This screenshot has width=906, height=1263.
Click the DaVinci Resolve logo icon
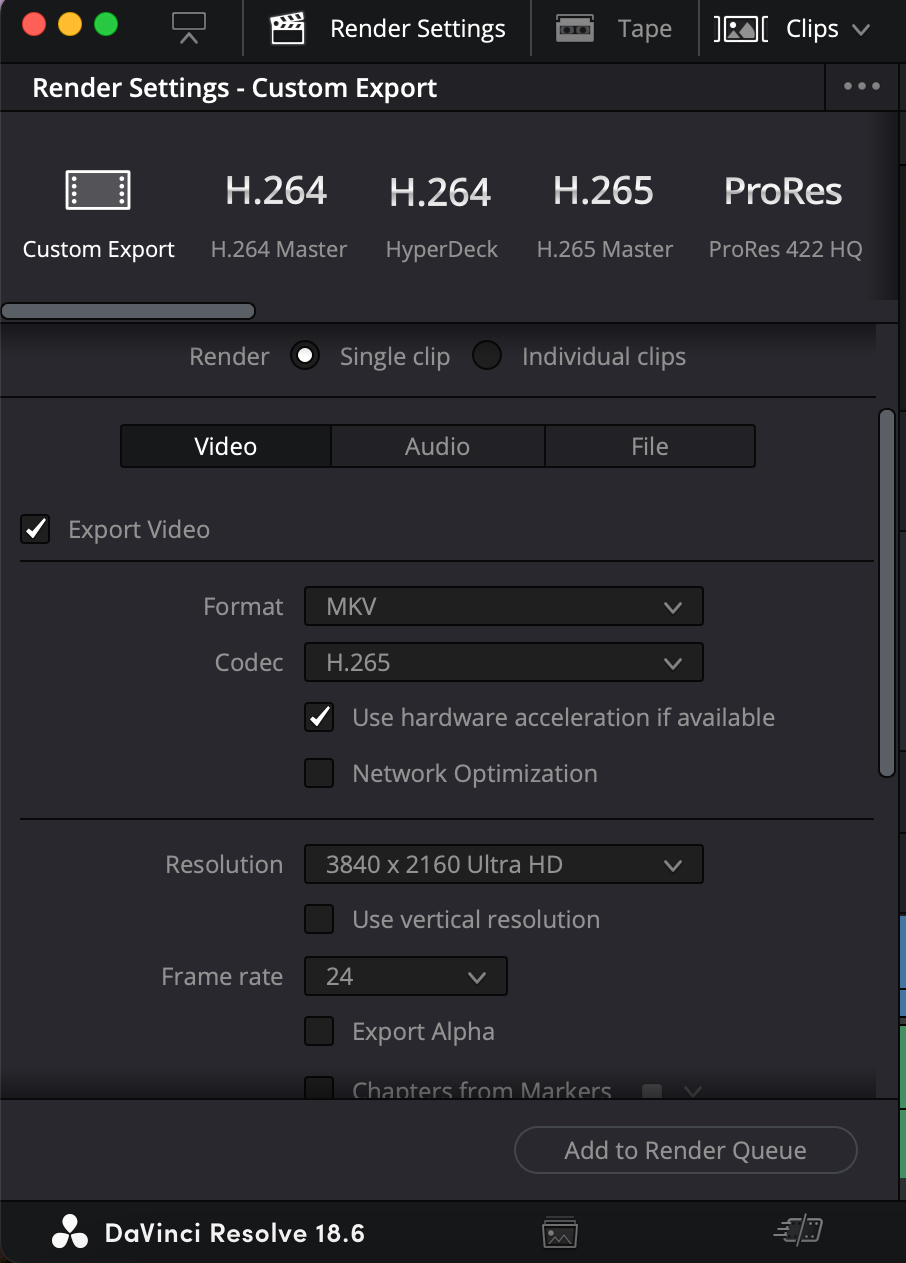tap(70, 1233)
